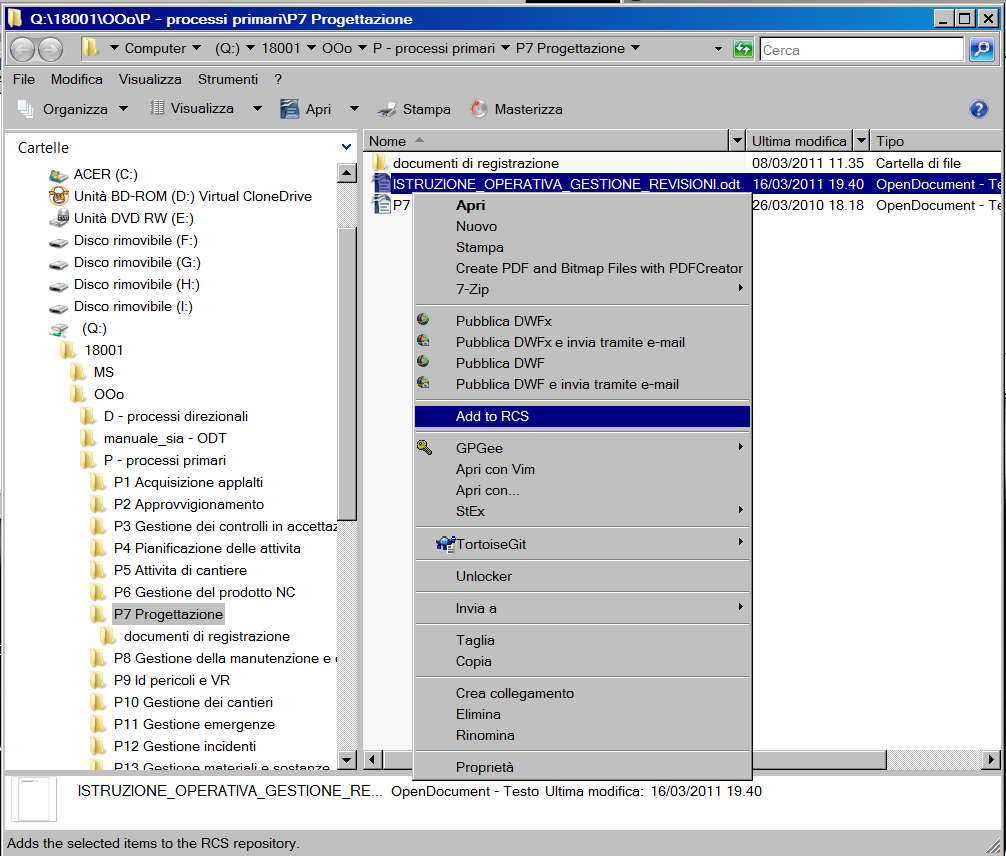Select D - processi direzionali folder
This screenshot has height=856, width=1006.
[x=176, y=416]
